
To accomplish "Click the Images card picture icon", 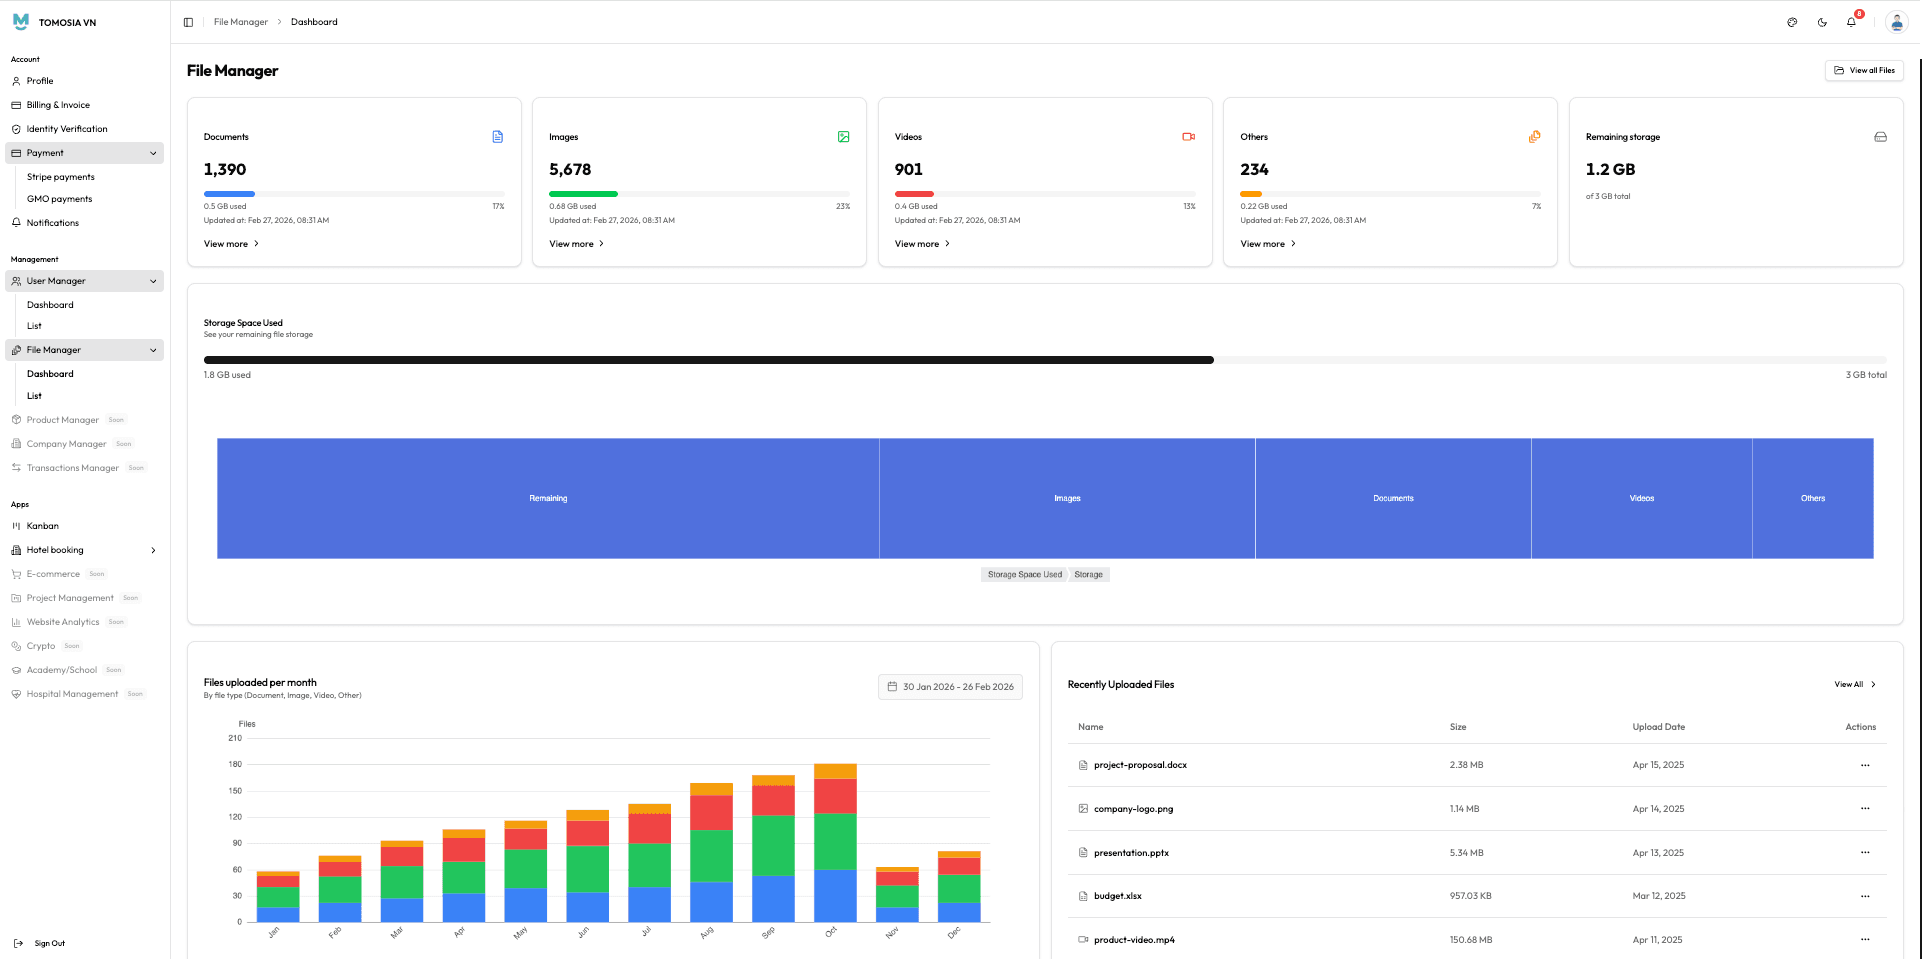I will (843, 137).
